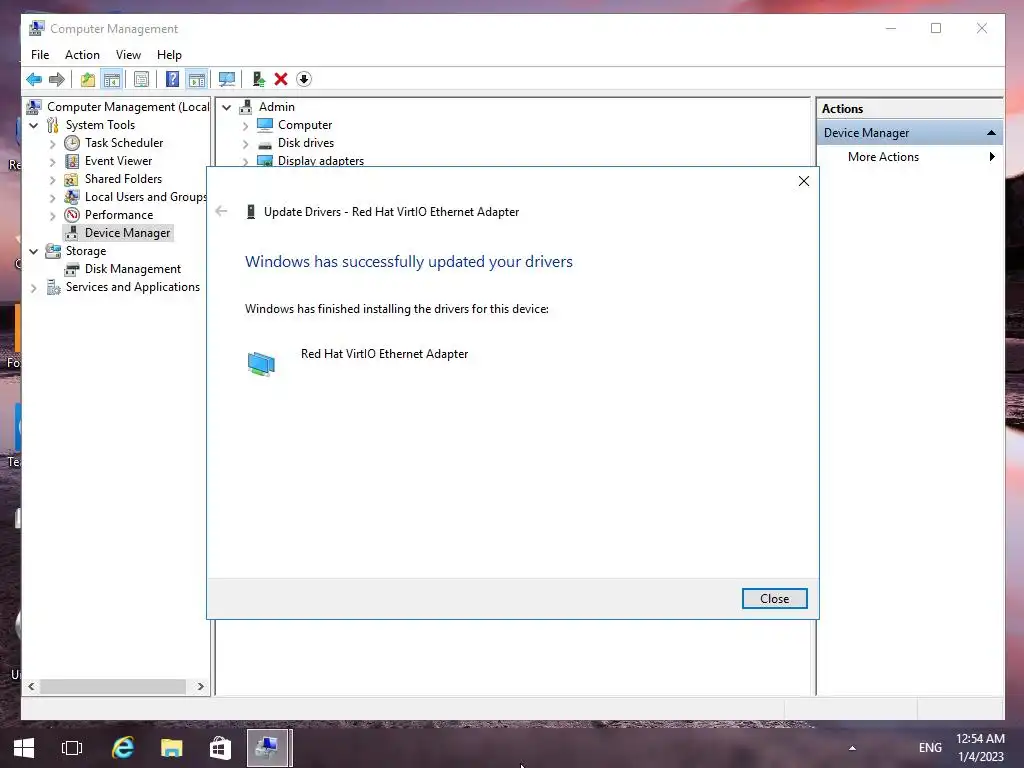Expand the Performance node
The height and width of the screenshot is (768, 1024).
coord(52,215)
